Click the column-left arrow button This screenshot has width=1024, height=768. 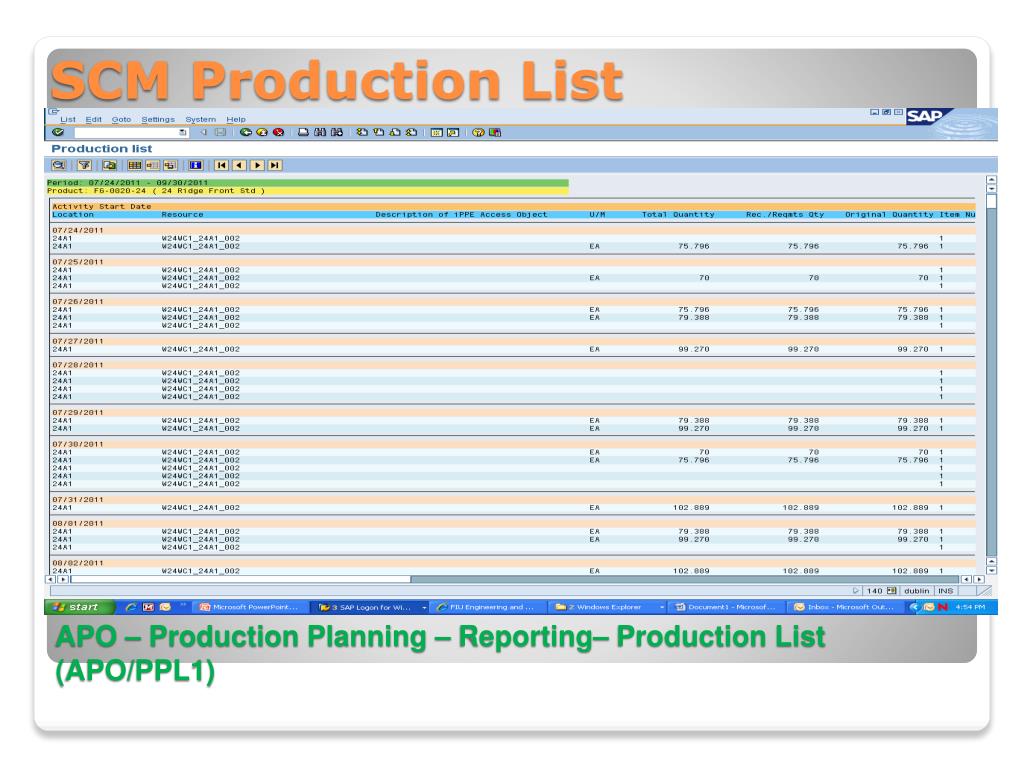point(240,165)
